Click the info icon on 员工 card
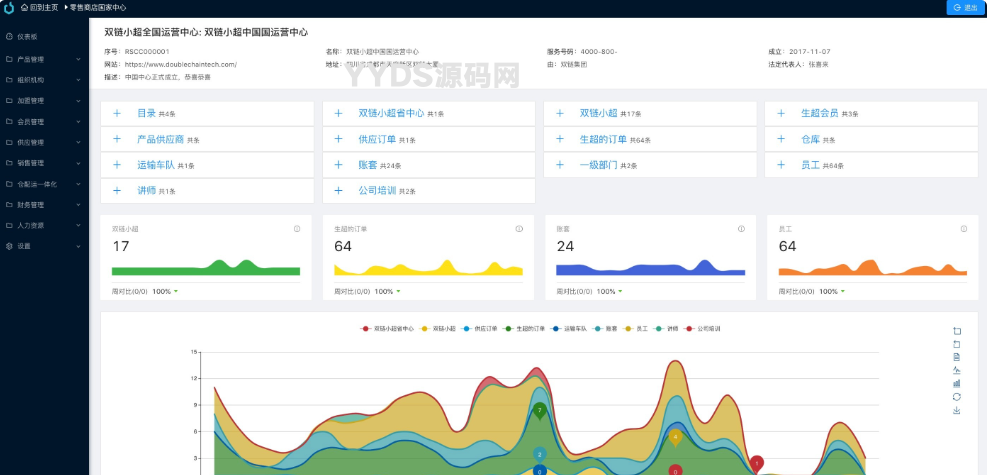This screenshot has height=475, width=988. 962,229
